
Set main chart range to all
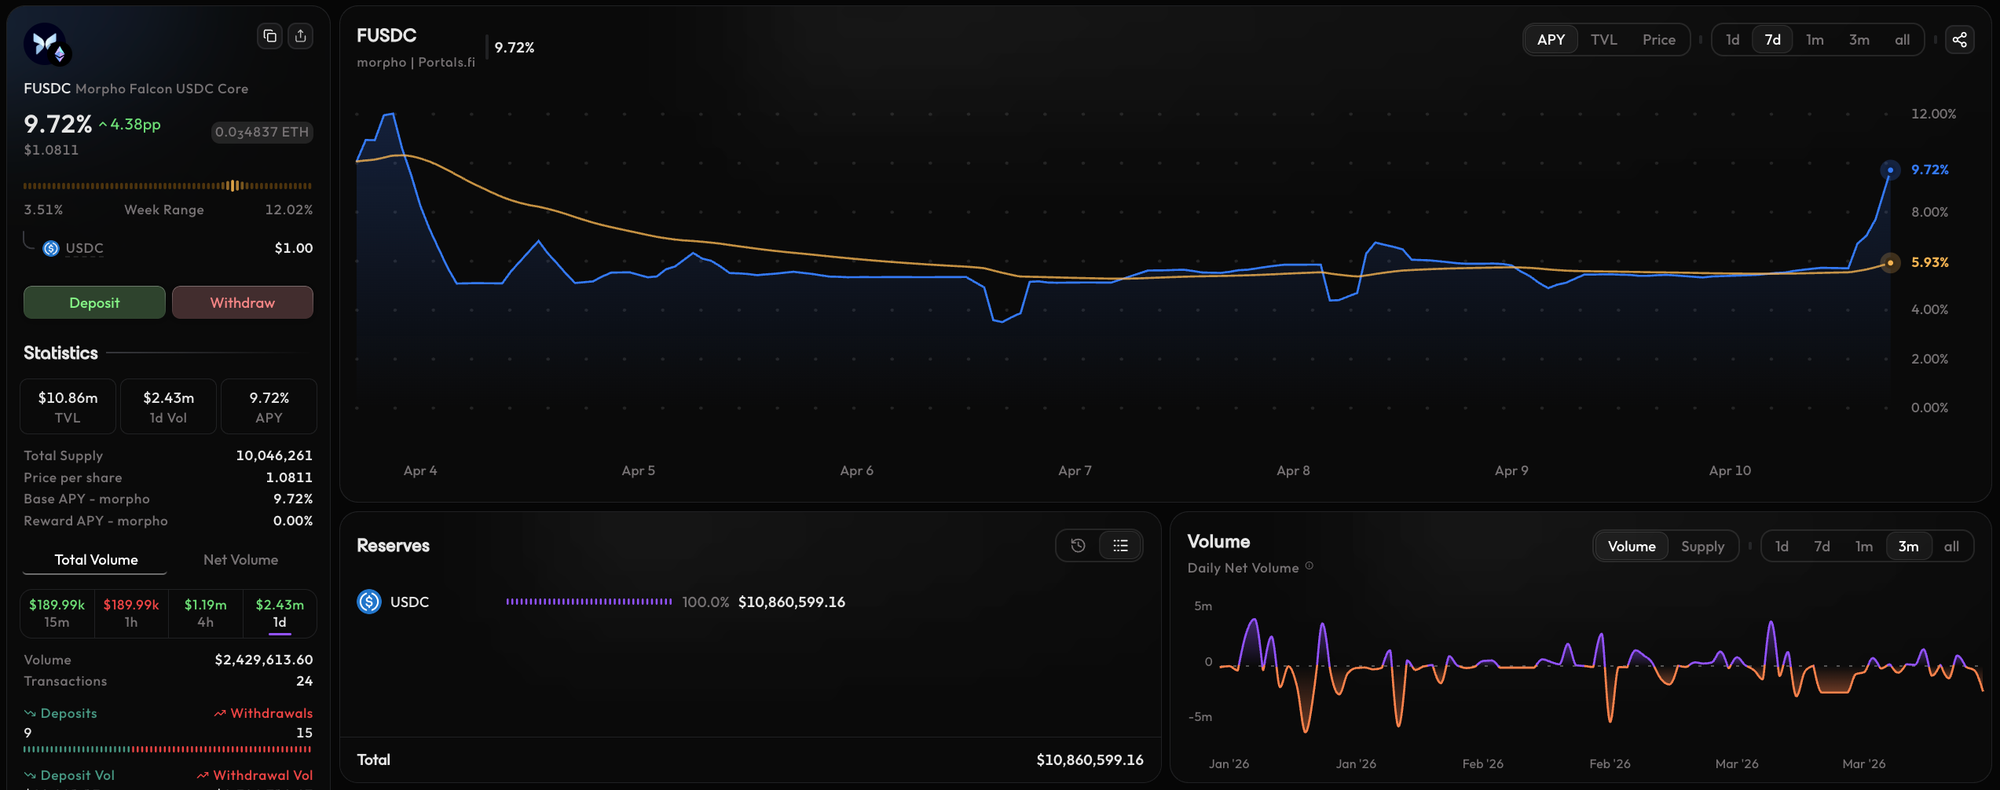(1902, 40)
